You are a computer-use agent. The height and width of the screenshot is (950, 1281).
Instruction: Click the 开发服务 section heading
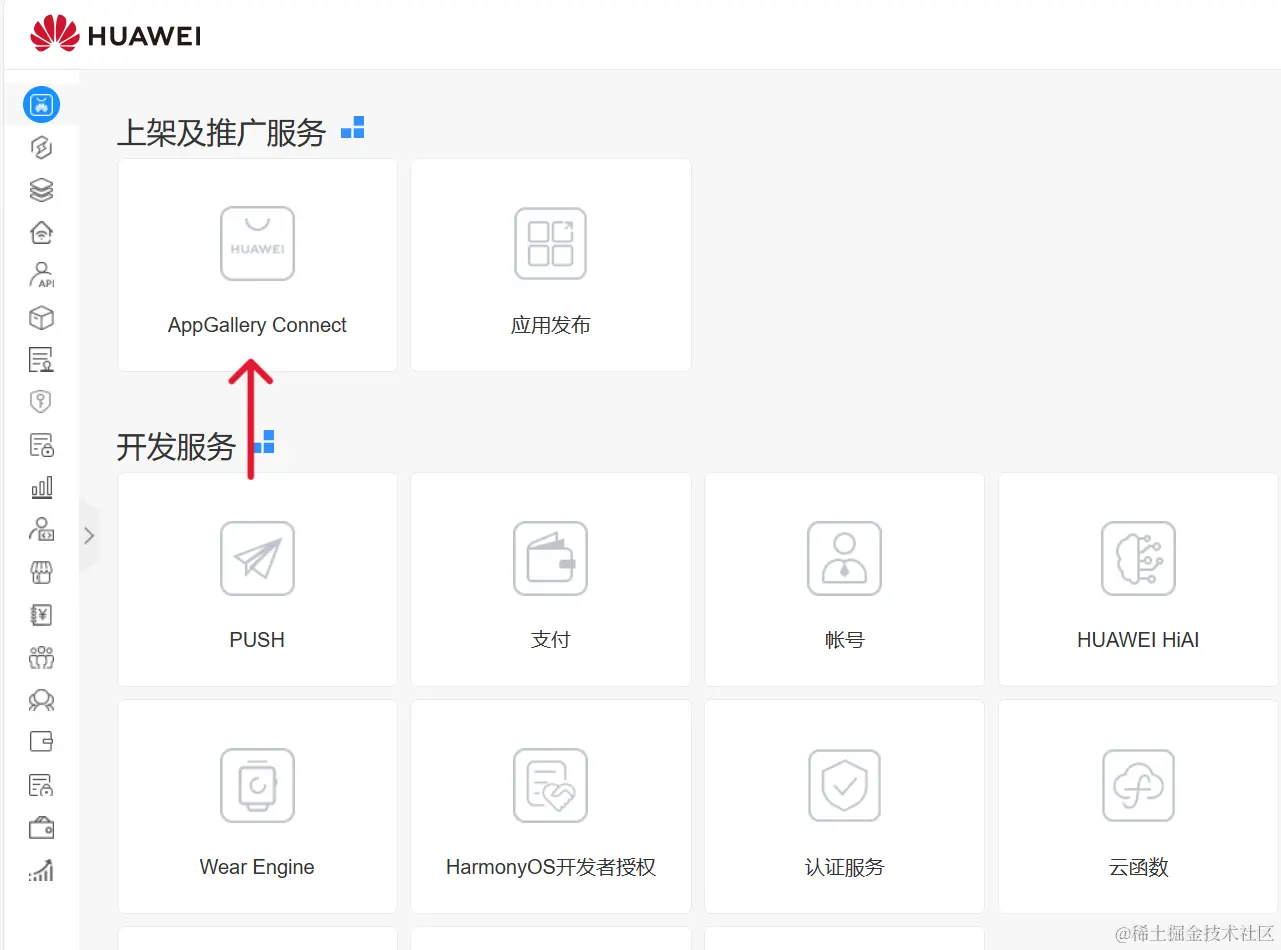pyautogui.click(x=176, y=446)
